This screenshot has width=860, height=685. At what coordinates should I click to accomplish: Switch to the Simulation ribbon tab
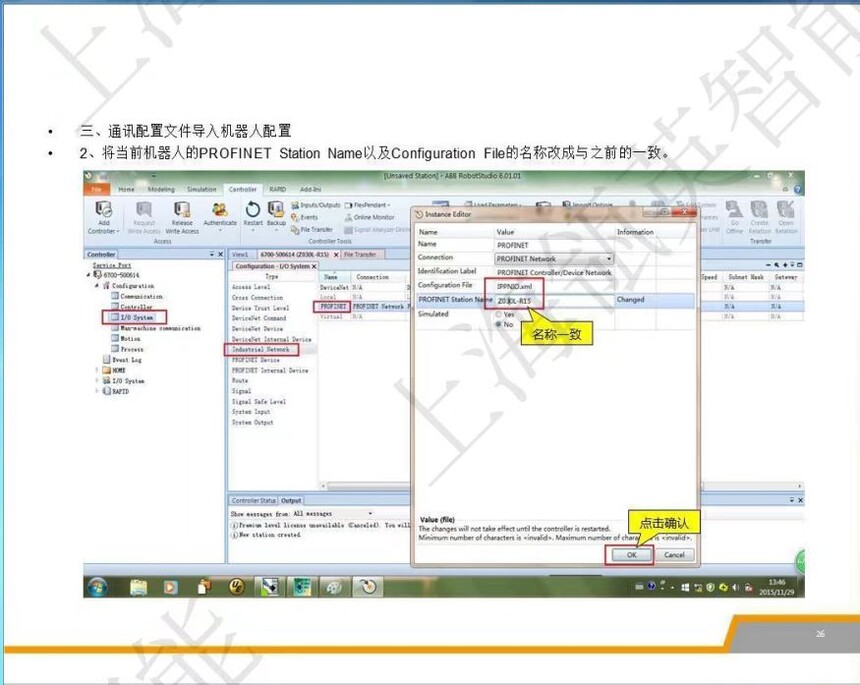(201, 189)
